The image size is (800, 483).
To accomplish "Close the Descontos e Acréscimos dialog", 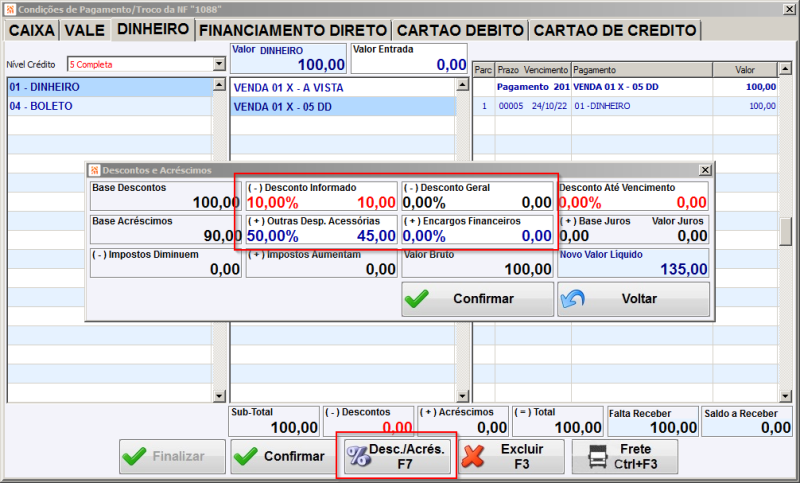I will (705, 170).
